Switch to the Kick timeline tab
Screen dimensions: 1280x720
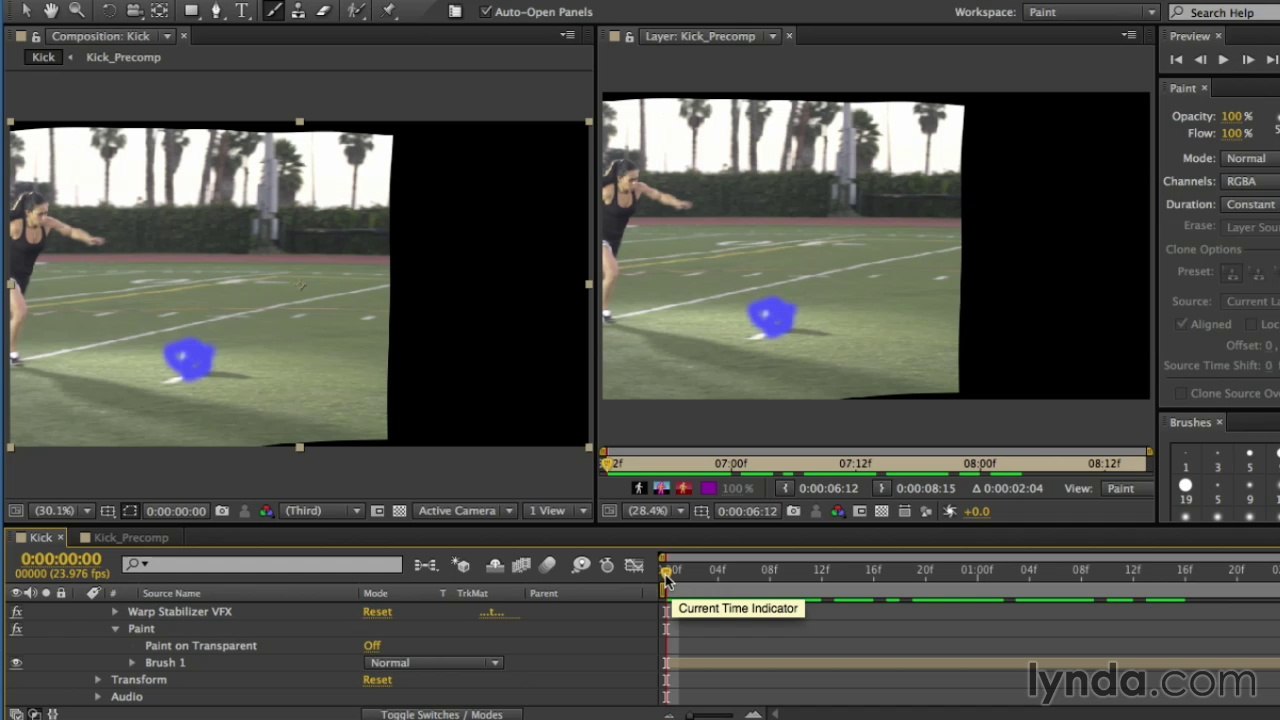pyautogui.click(x=40, y=537)
